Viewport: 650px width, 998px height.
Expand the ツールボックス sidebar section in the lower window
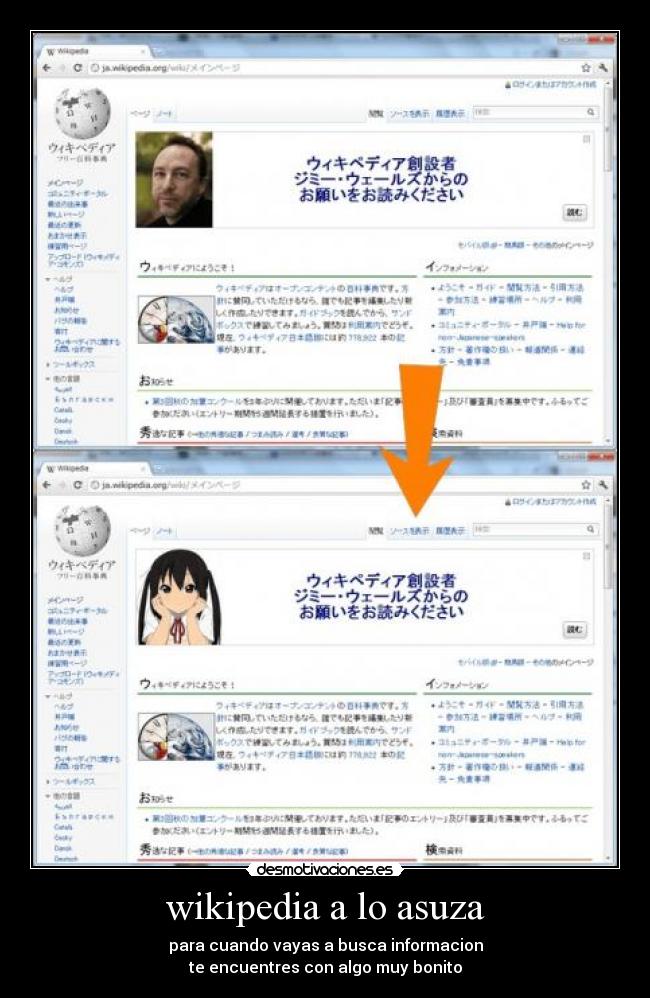[x=71, y=782]
